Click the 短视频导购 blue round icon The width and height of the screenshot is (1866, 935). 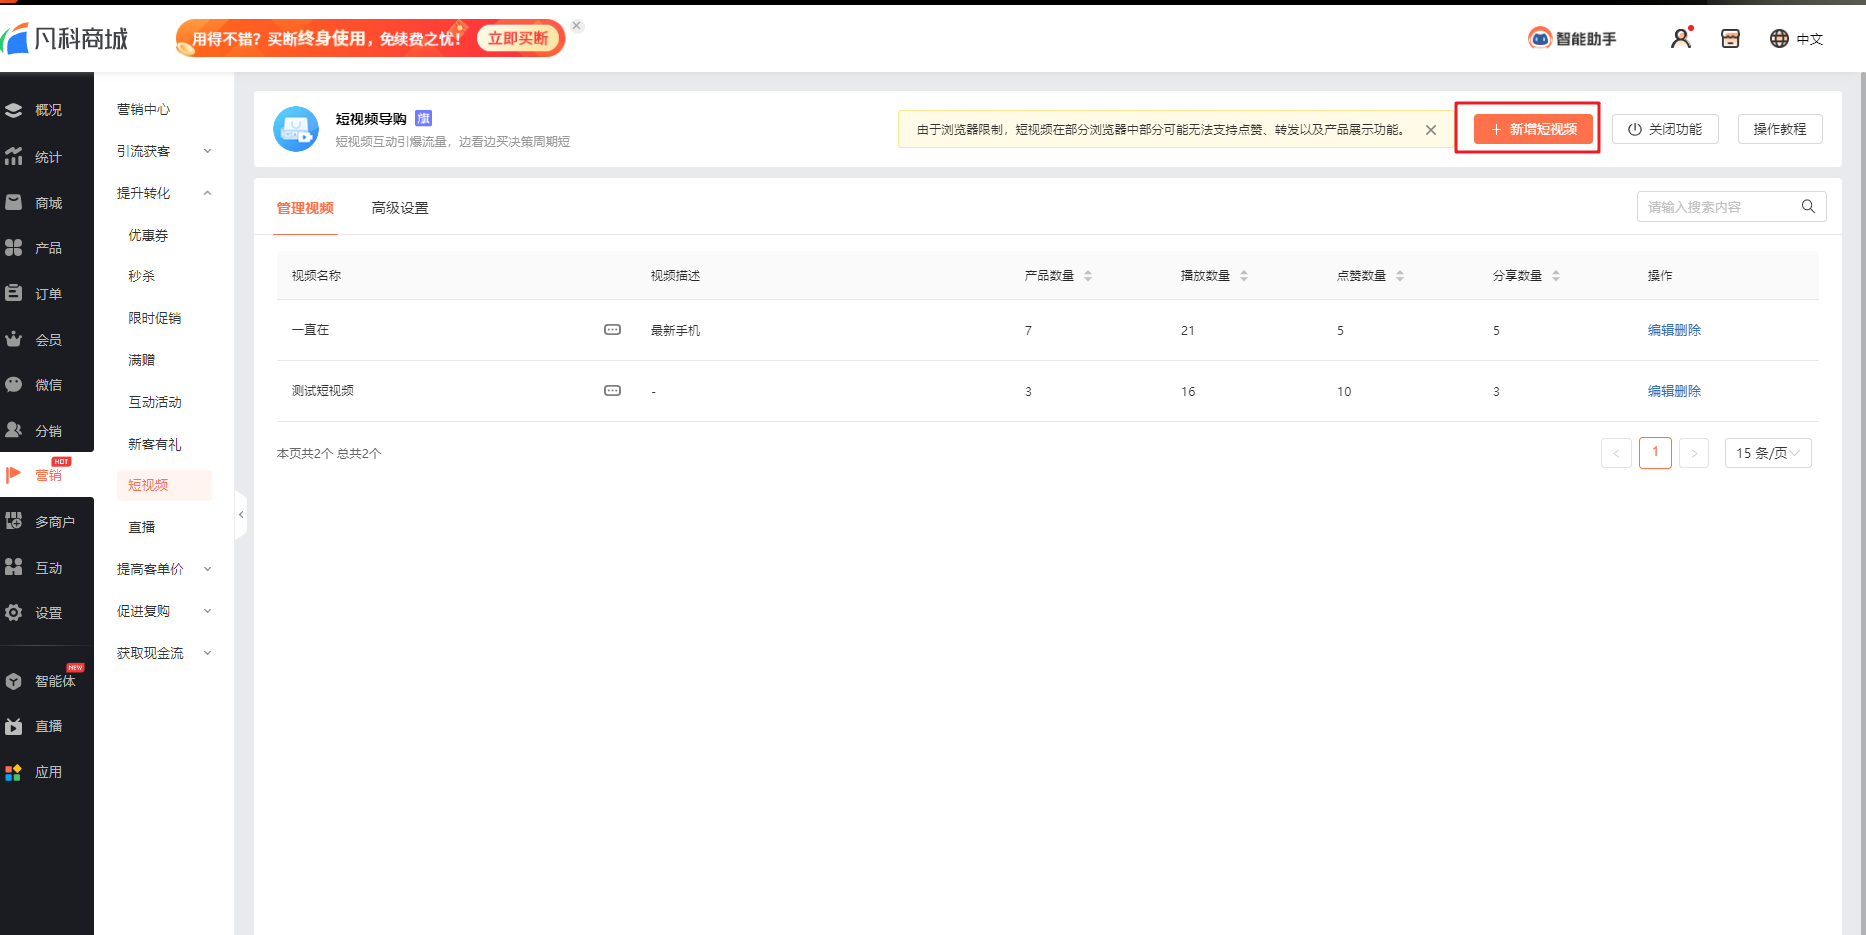coord(296,129)
